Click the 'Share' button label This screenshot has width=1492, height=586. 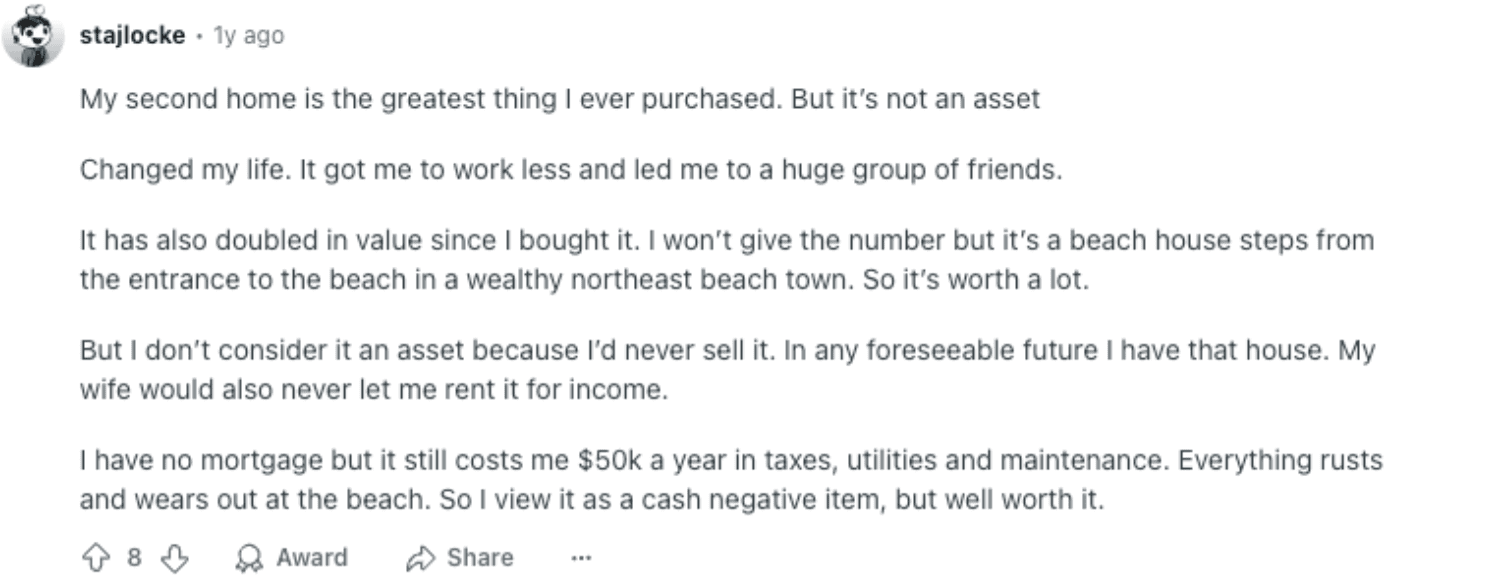click(x=480, y=558)
